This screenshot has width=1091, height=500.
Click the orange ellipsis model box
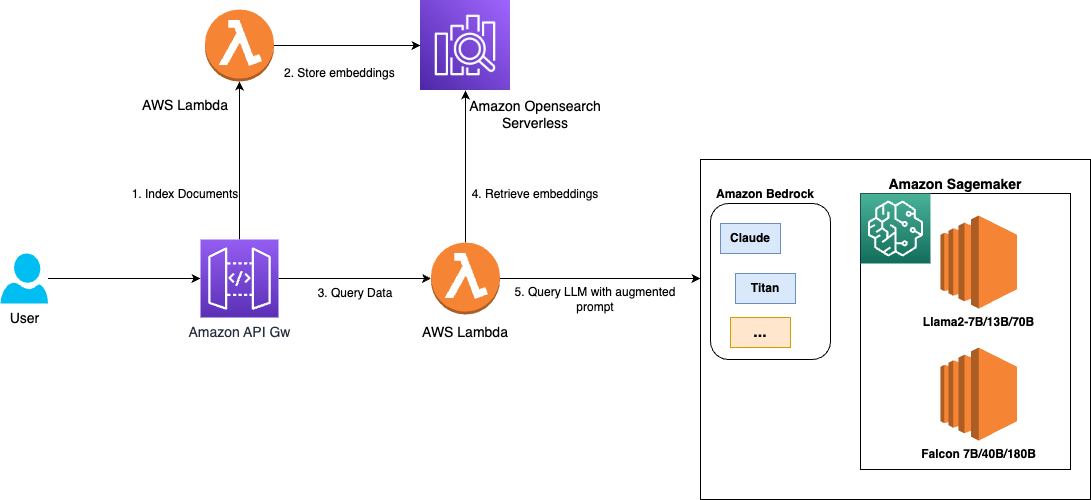pos(760,333)
